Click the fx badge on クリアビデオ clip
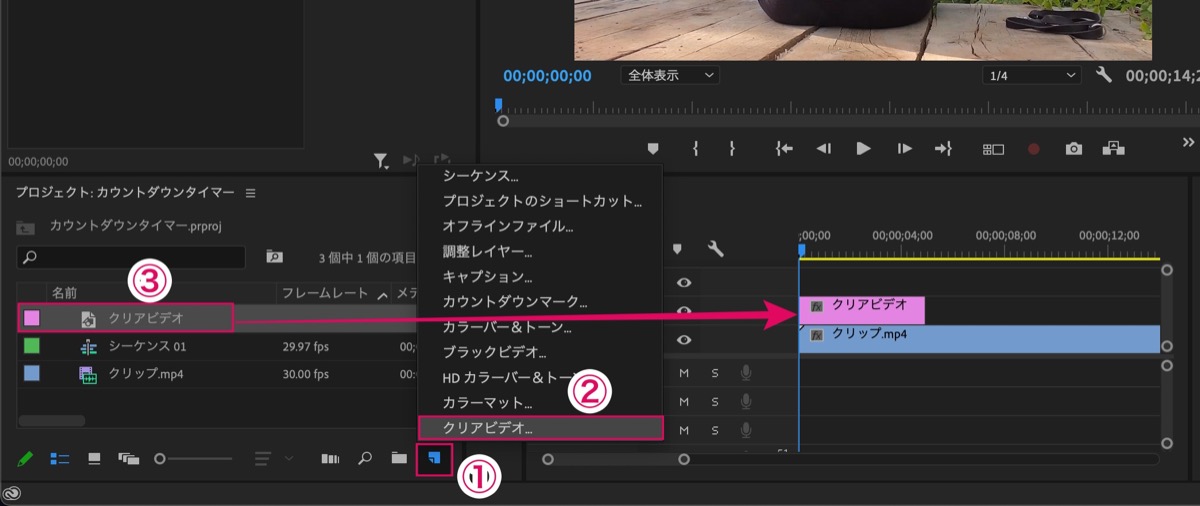The image size is (1200, 506). 817,305
